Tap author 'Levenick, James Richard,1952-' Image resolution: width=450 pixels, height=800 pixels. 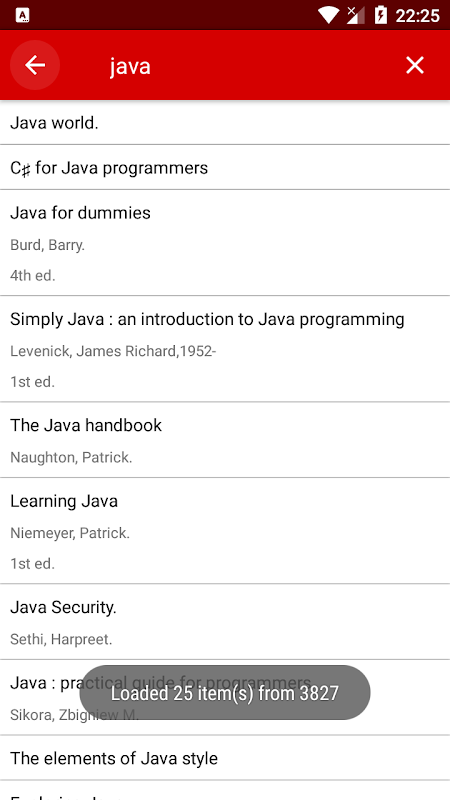113,352
